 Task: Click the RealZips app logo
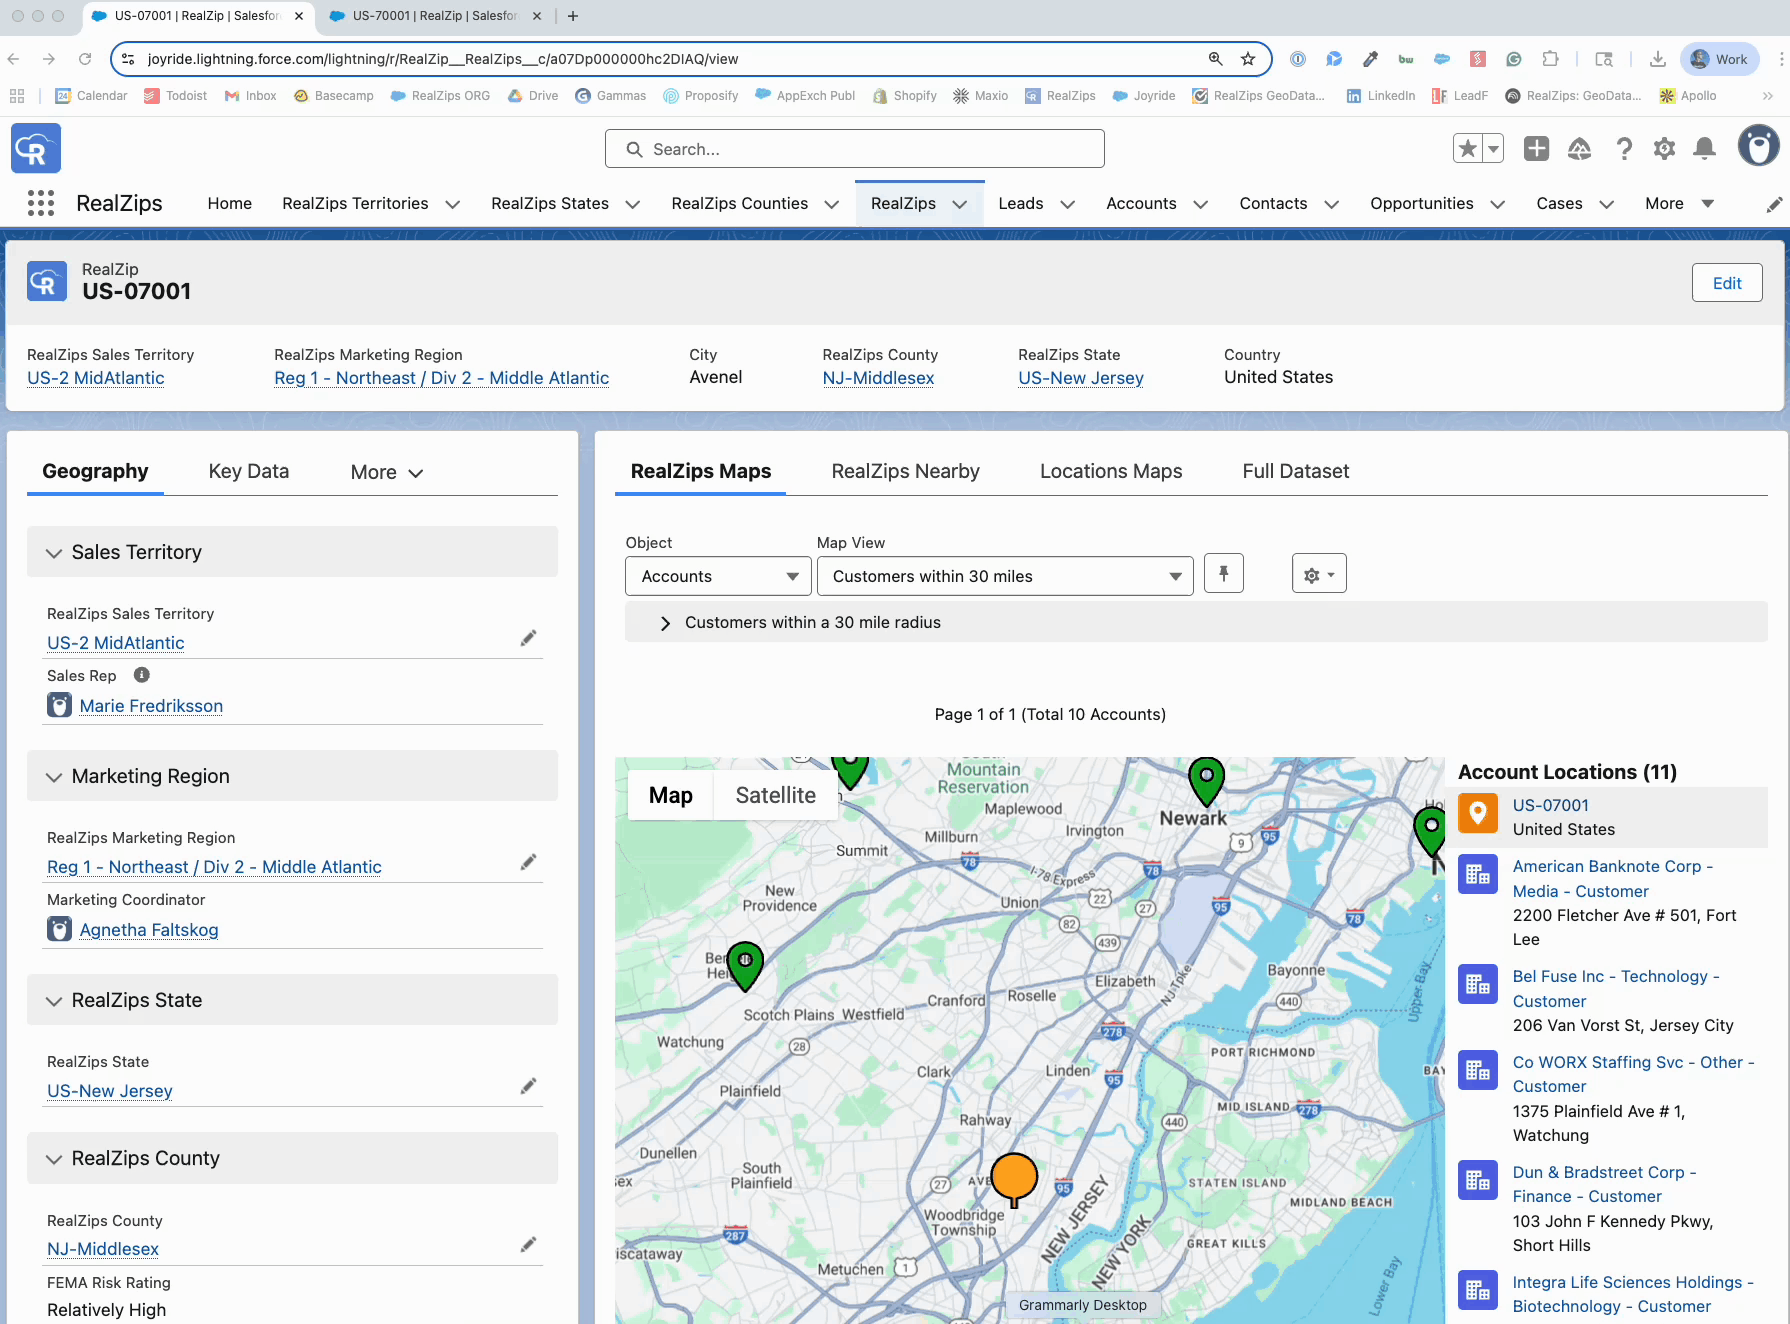[36, 148]
